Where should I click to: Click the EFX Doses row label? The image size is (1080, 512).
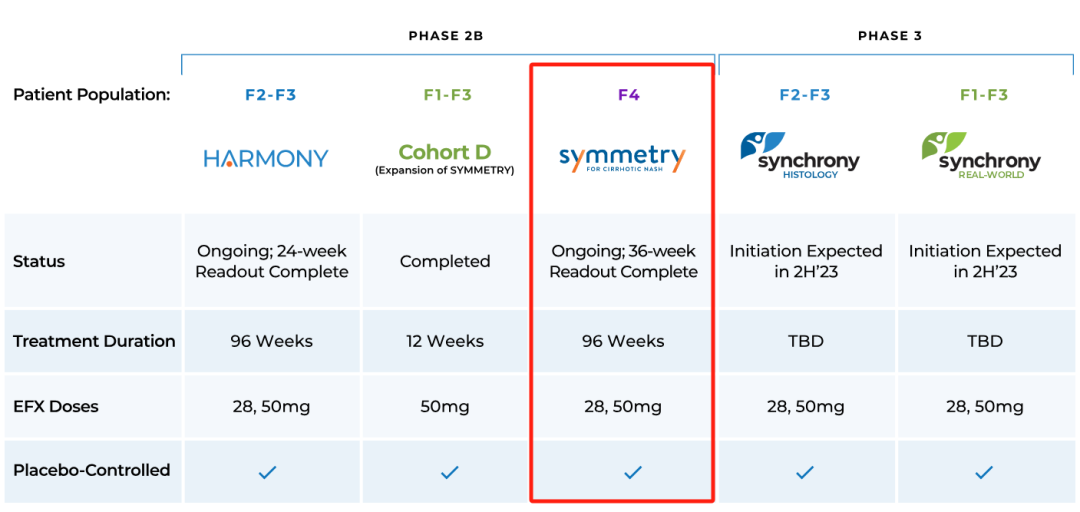(x=56, y=407)
